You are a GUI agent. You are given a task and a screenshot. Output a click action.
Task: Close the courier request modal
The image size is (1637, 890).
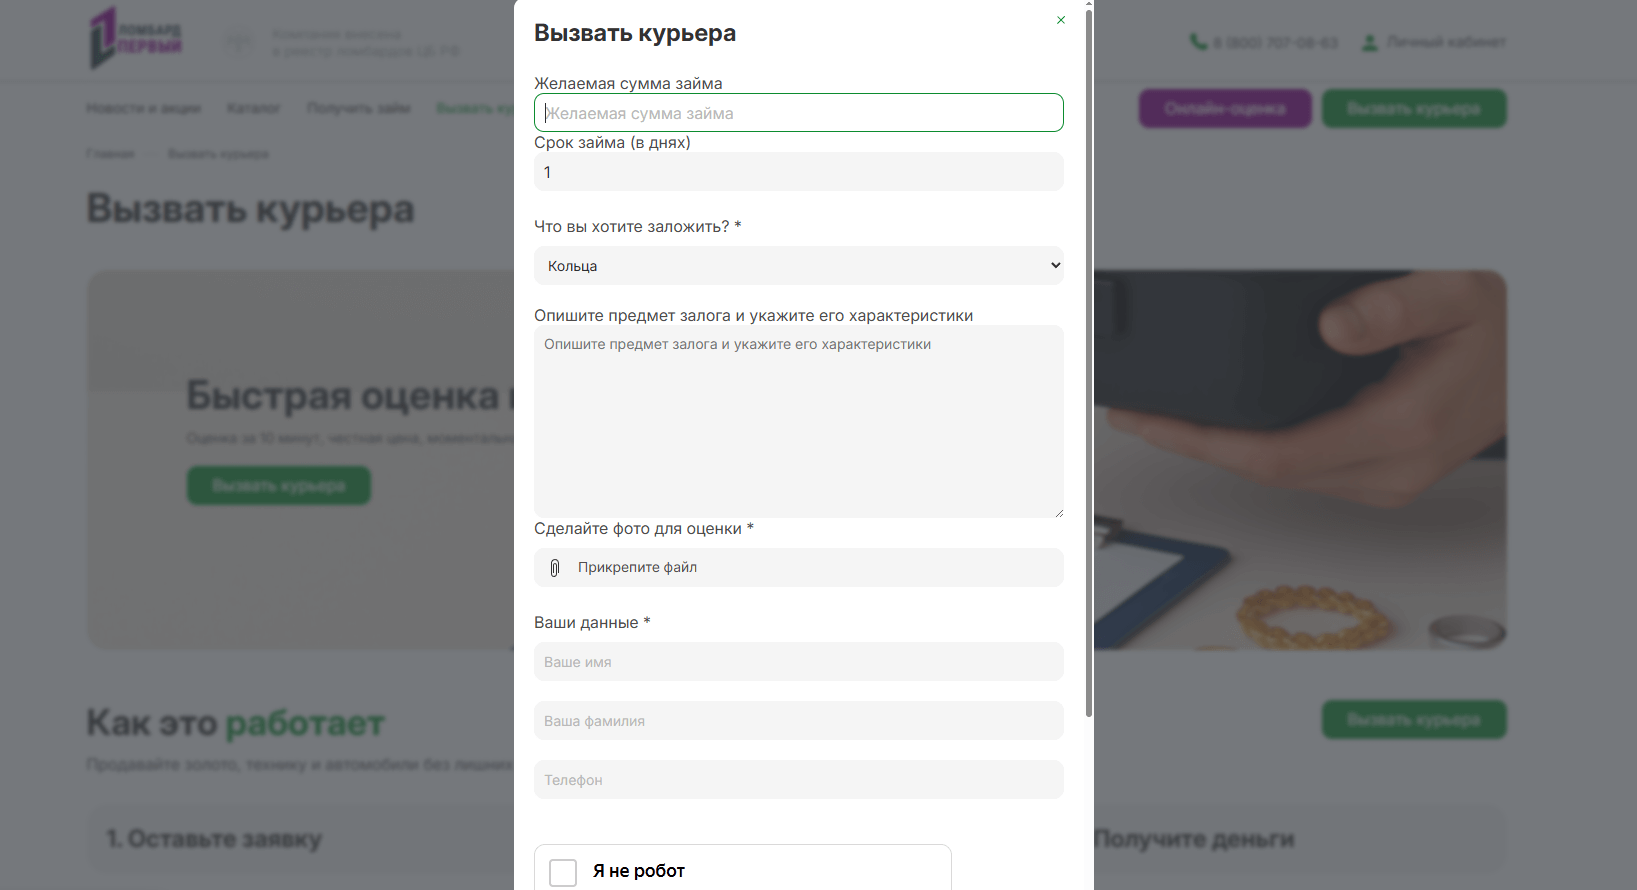(x=1061, y=20)
